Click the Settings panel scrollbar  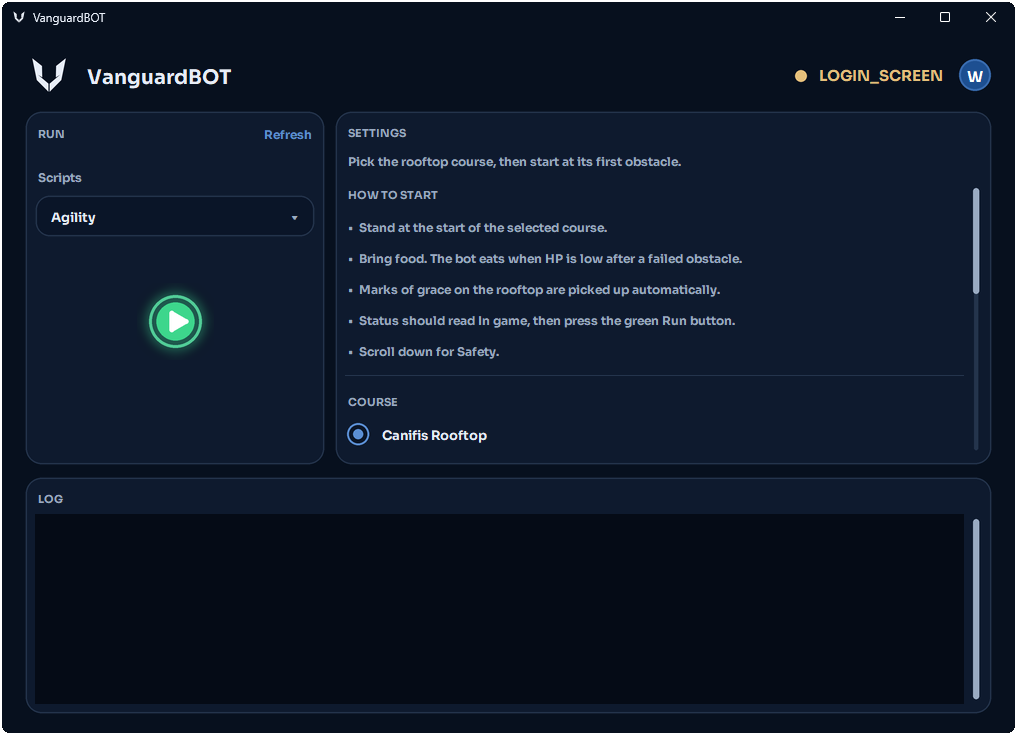point(975,241)
